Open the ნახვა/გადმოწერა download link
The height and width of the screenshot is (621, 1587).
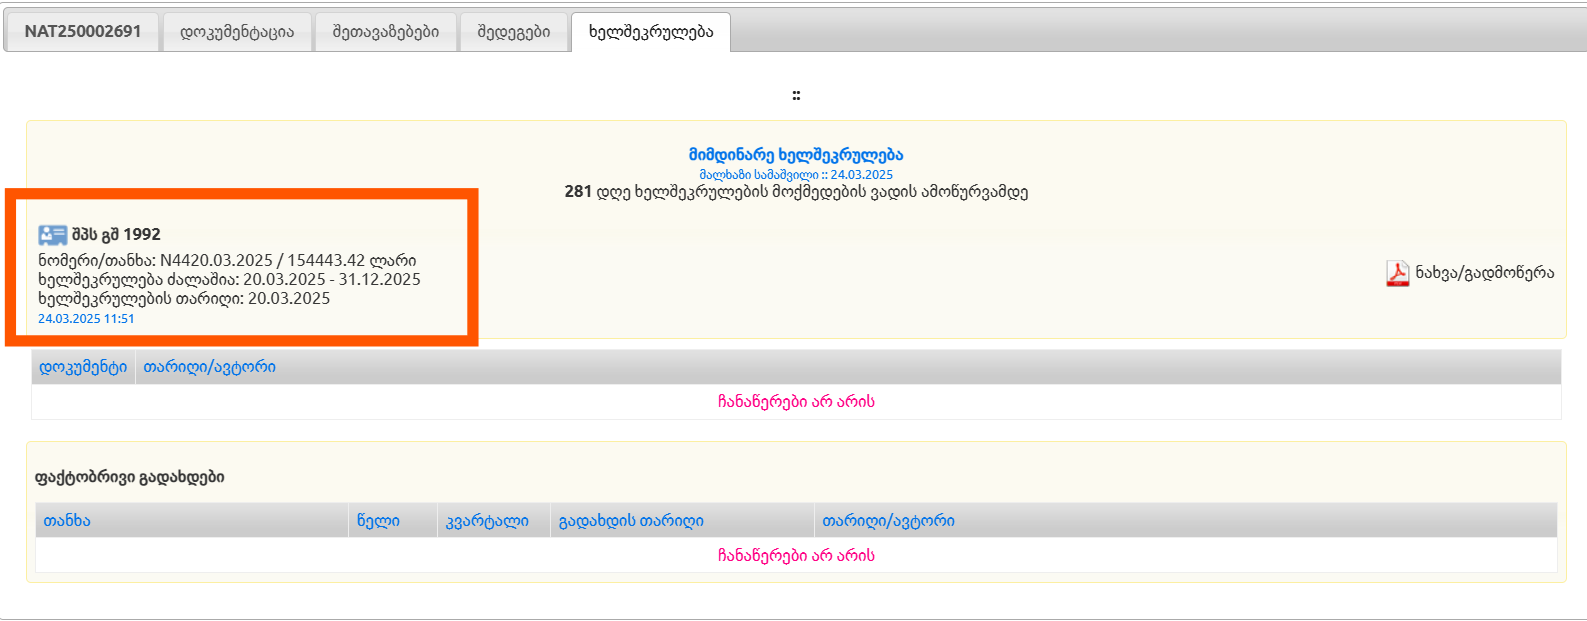click(x=1484, y=273)
